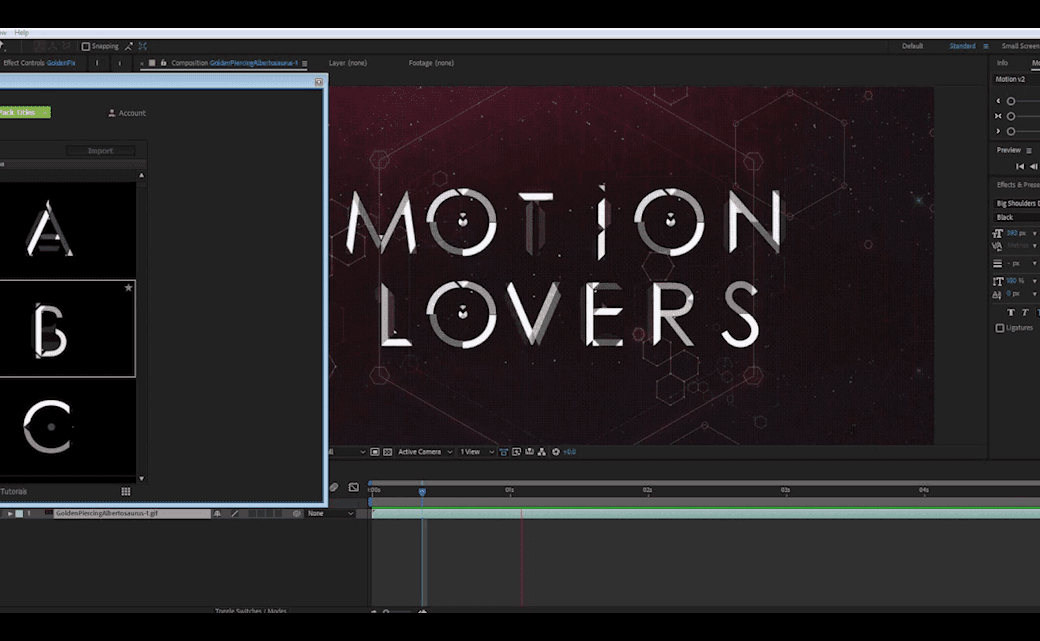1040x641 pixels.
Task: Open the Standard workspace menu icon
Action: 986,46
